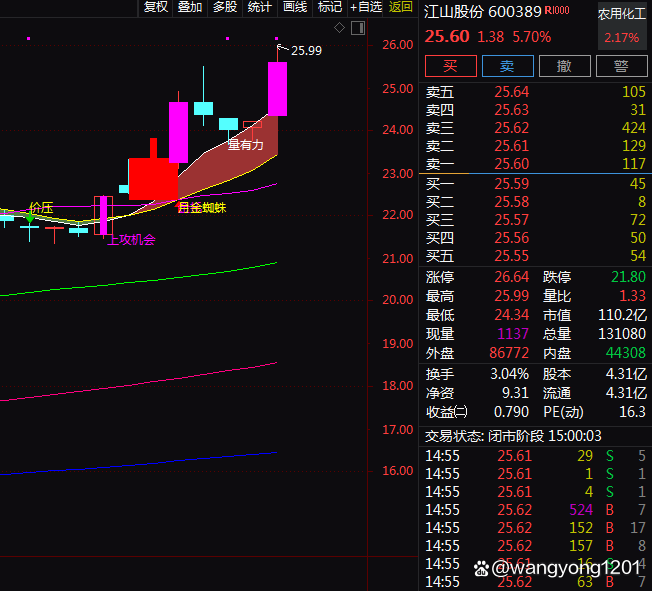Screen dimensions: 652x591
Task: Click the R1000 badge beside stock code
Action: [x=557, y=11]
